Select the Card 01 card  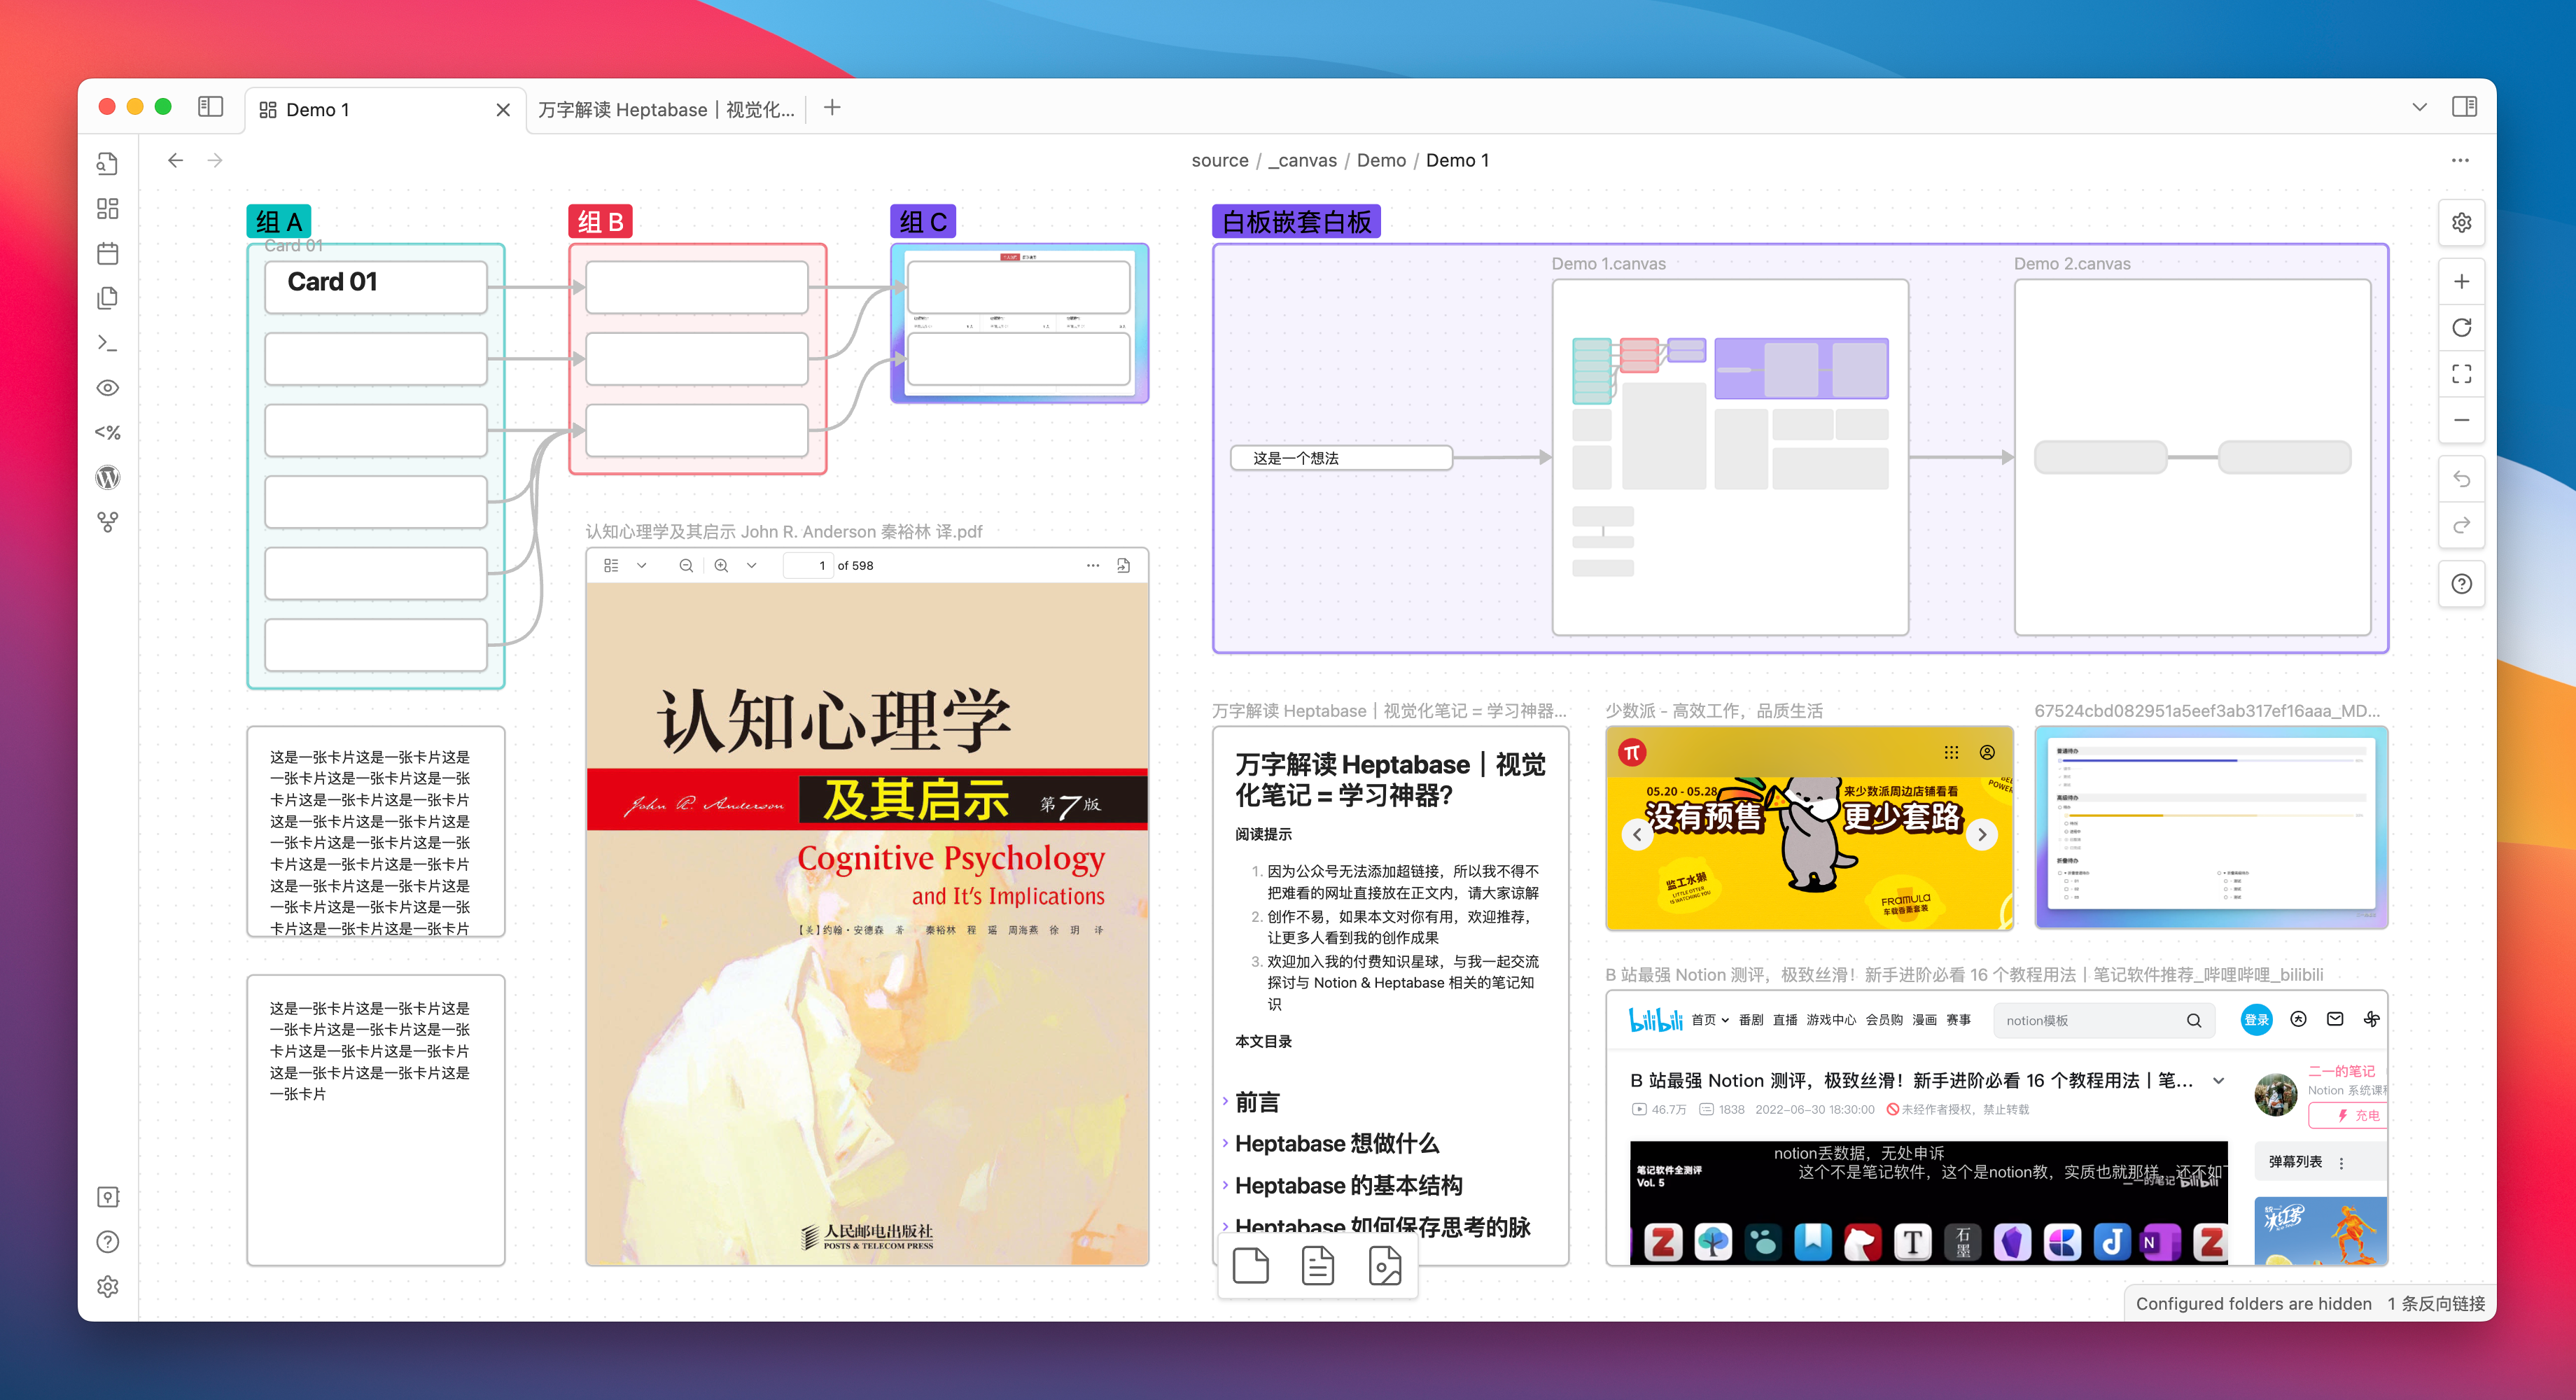(x=376, y=287)
